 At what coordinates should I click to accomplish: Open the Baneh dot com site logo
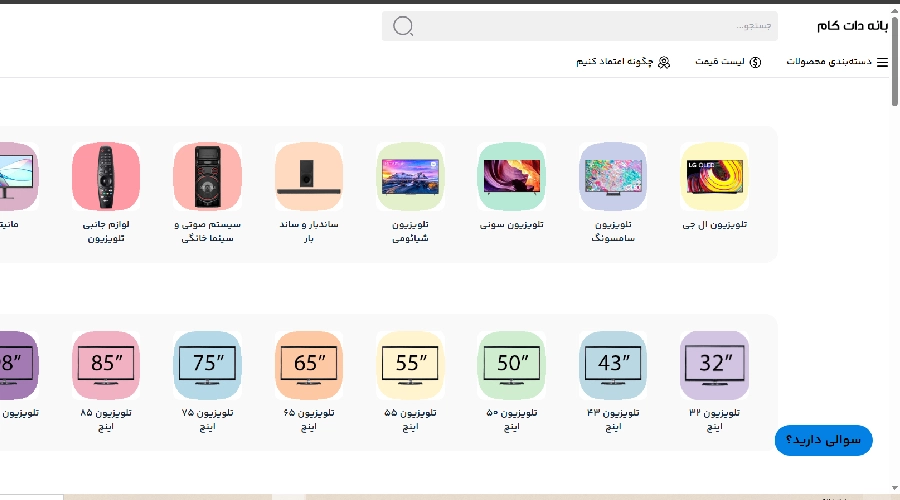(852, 26)
